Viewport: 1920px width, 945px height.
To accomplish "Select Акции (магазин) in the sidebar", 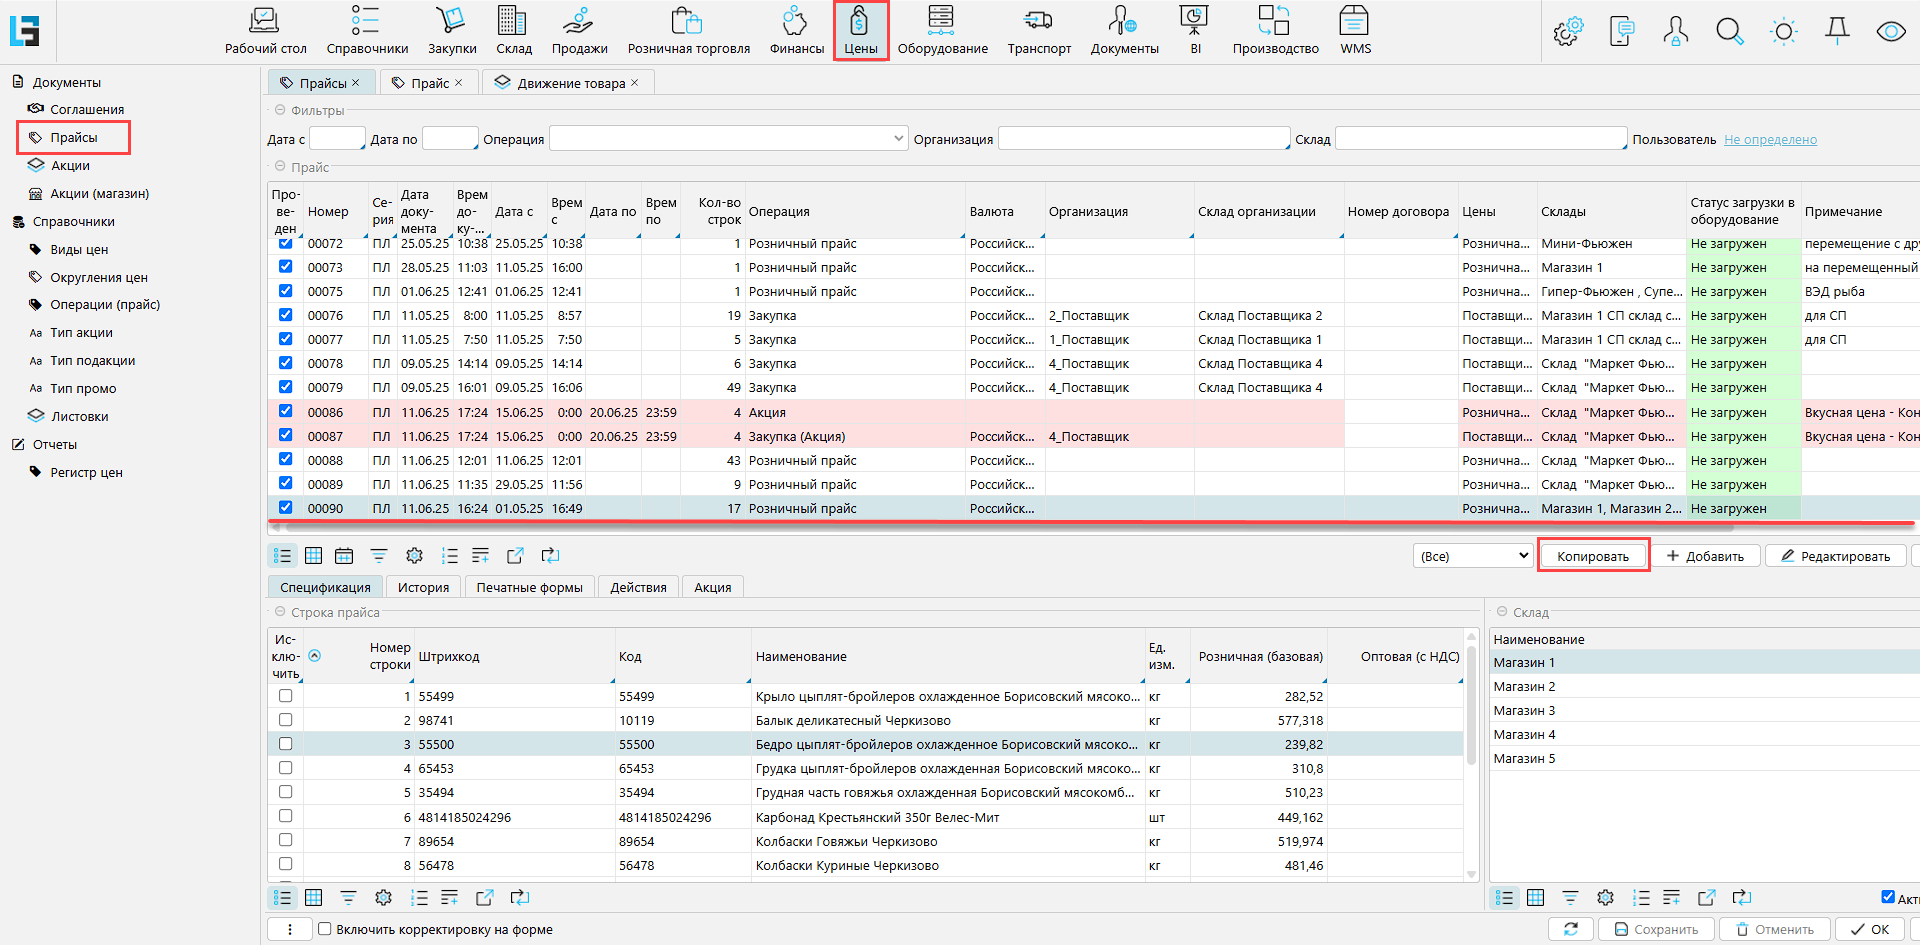I will point(99,194).
